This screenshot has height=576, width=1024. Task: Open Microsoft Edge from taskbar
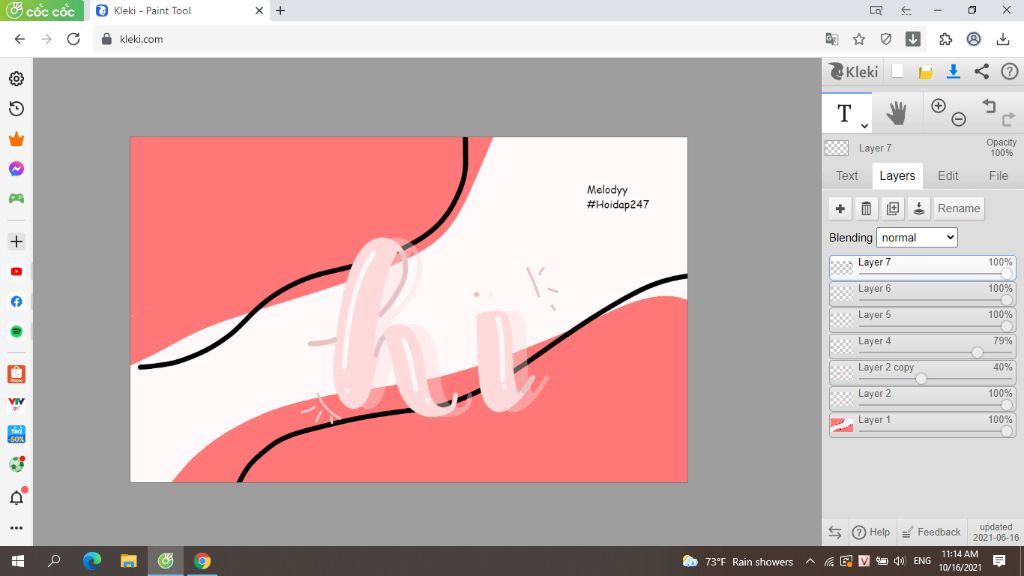91,561
